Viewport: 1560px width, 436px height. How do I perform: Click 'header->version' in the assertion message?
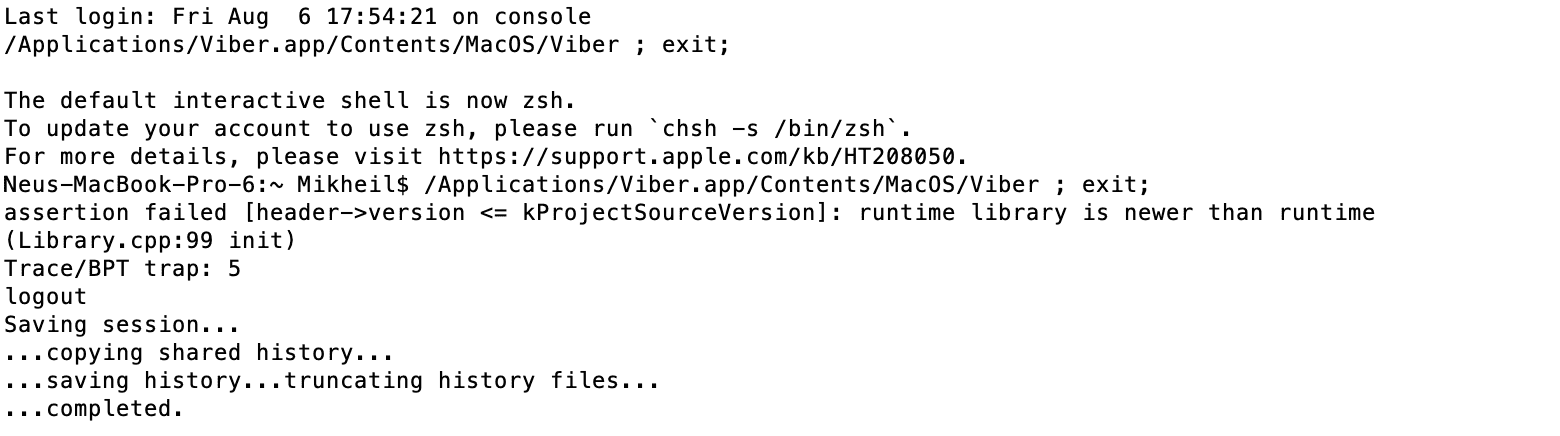360,213
